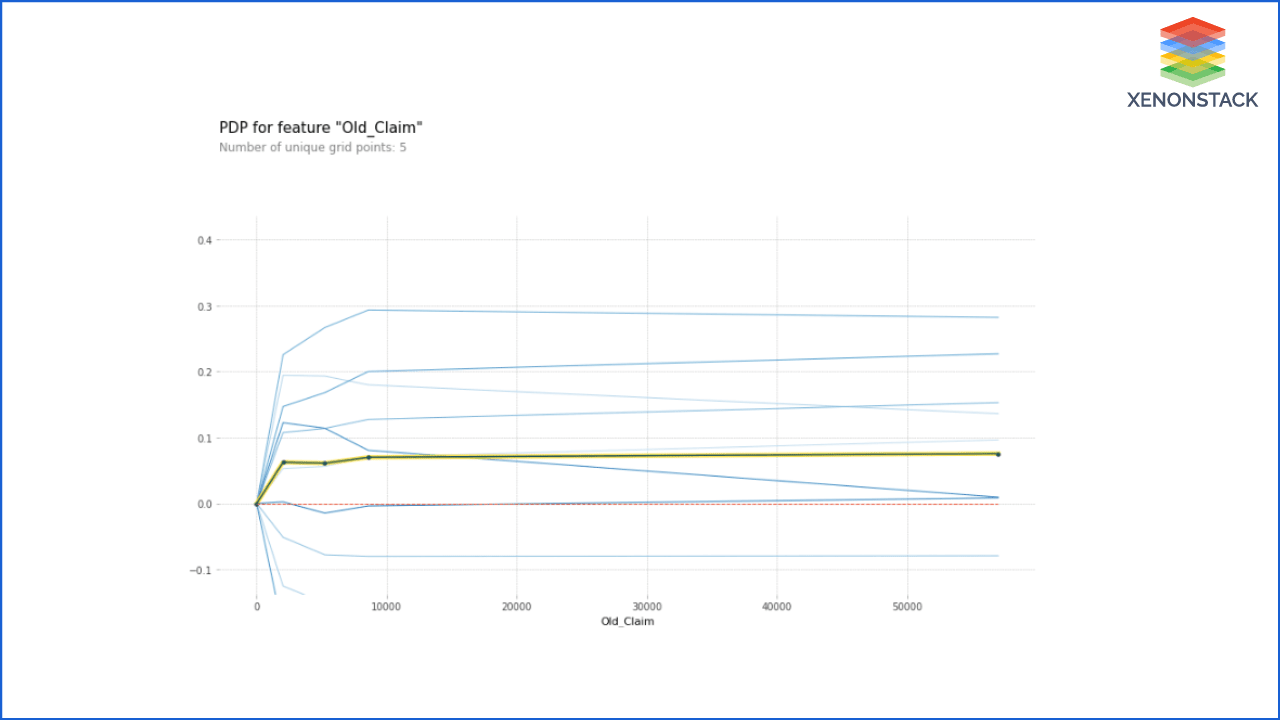This screenshot has width=1280, height=720.
Task: Click the PDP line's starting point at origin
Action: click(257, 504)
